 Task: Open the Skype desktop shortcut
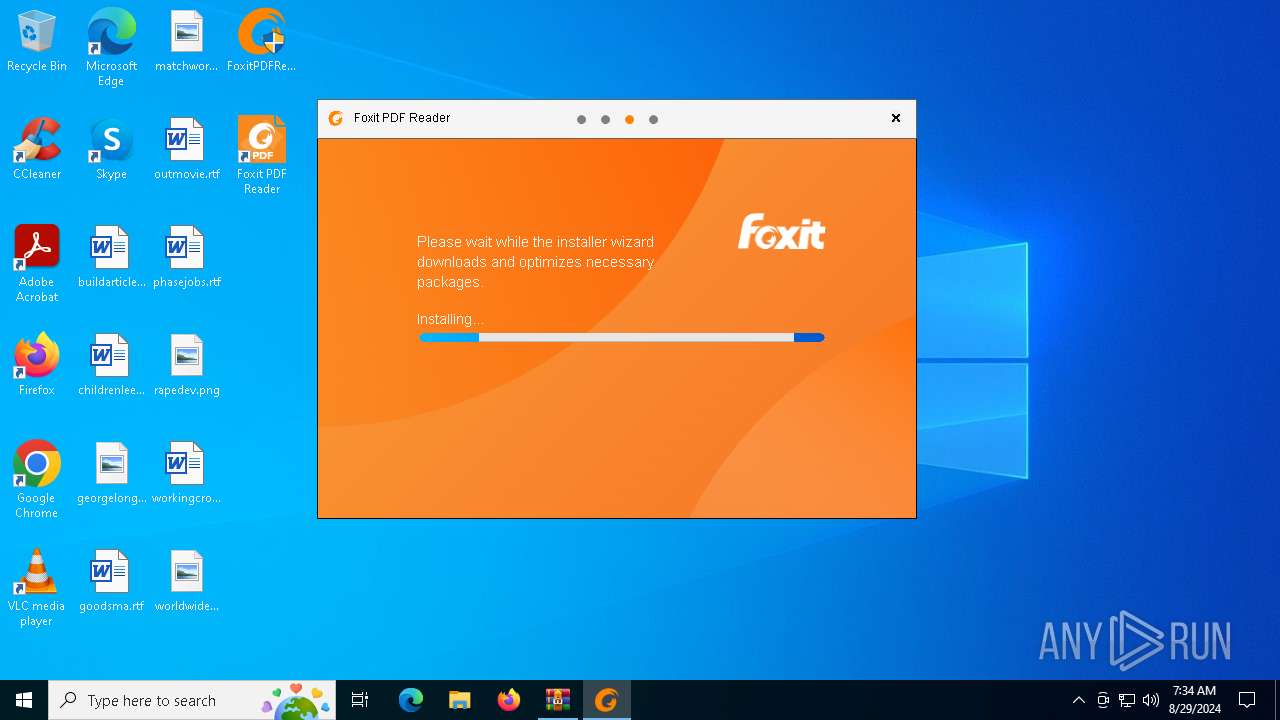[111, 149]
